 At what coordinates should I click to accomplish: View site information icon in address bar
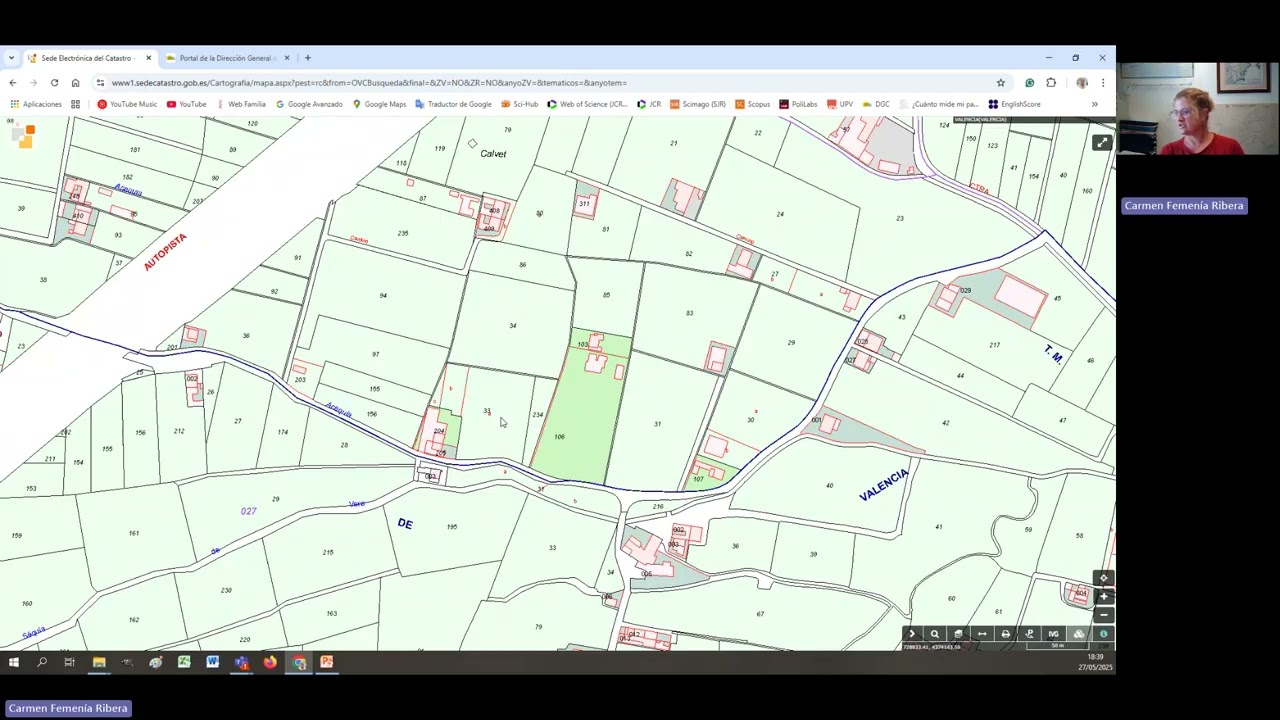pyautogui.click(x=100, y=83)
